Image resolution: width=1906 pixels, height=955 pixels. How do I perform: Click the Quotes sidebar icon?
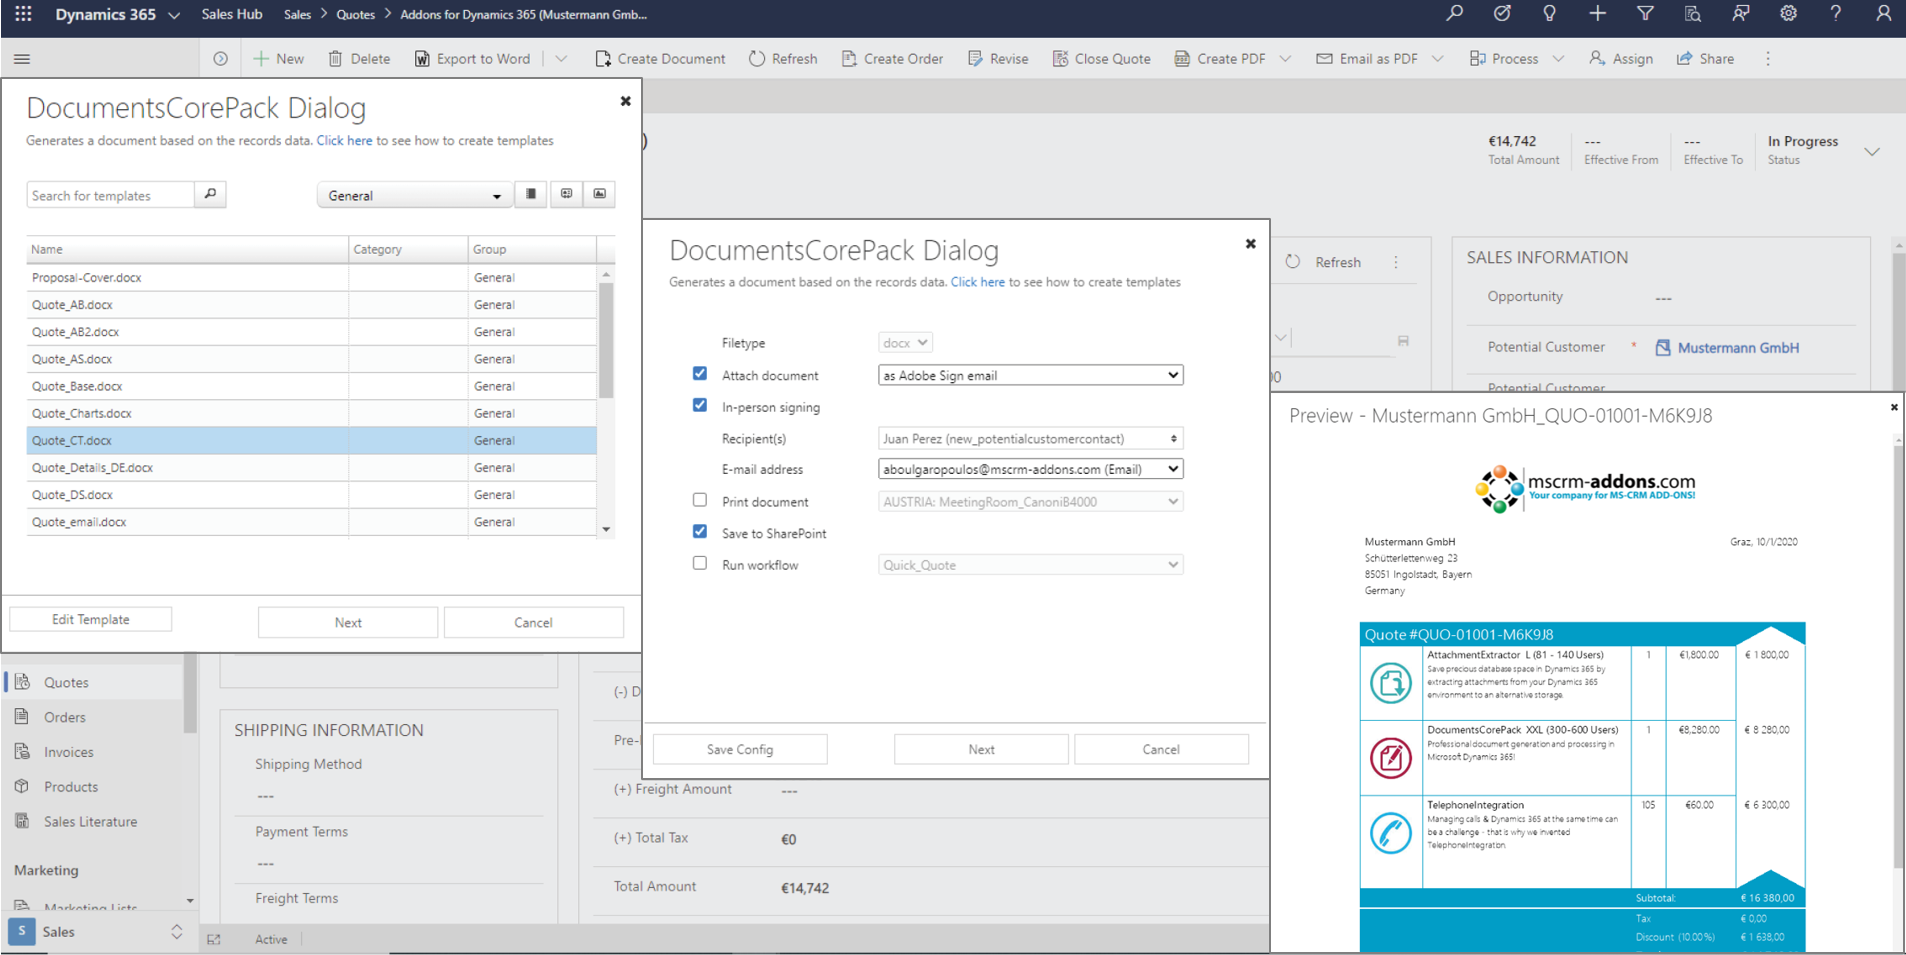(x=22, y=682)
